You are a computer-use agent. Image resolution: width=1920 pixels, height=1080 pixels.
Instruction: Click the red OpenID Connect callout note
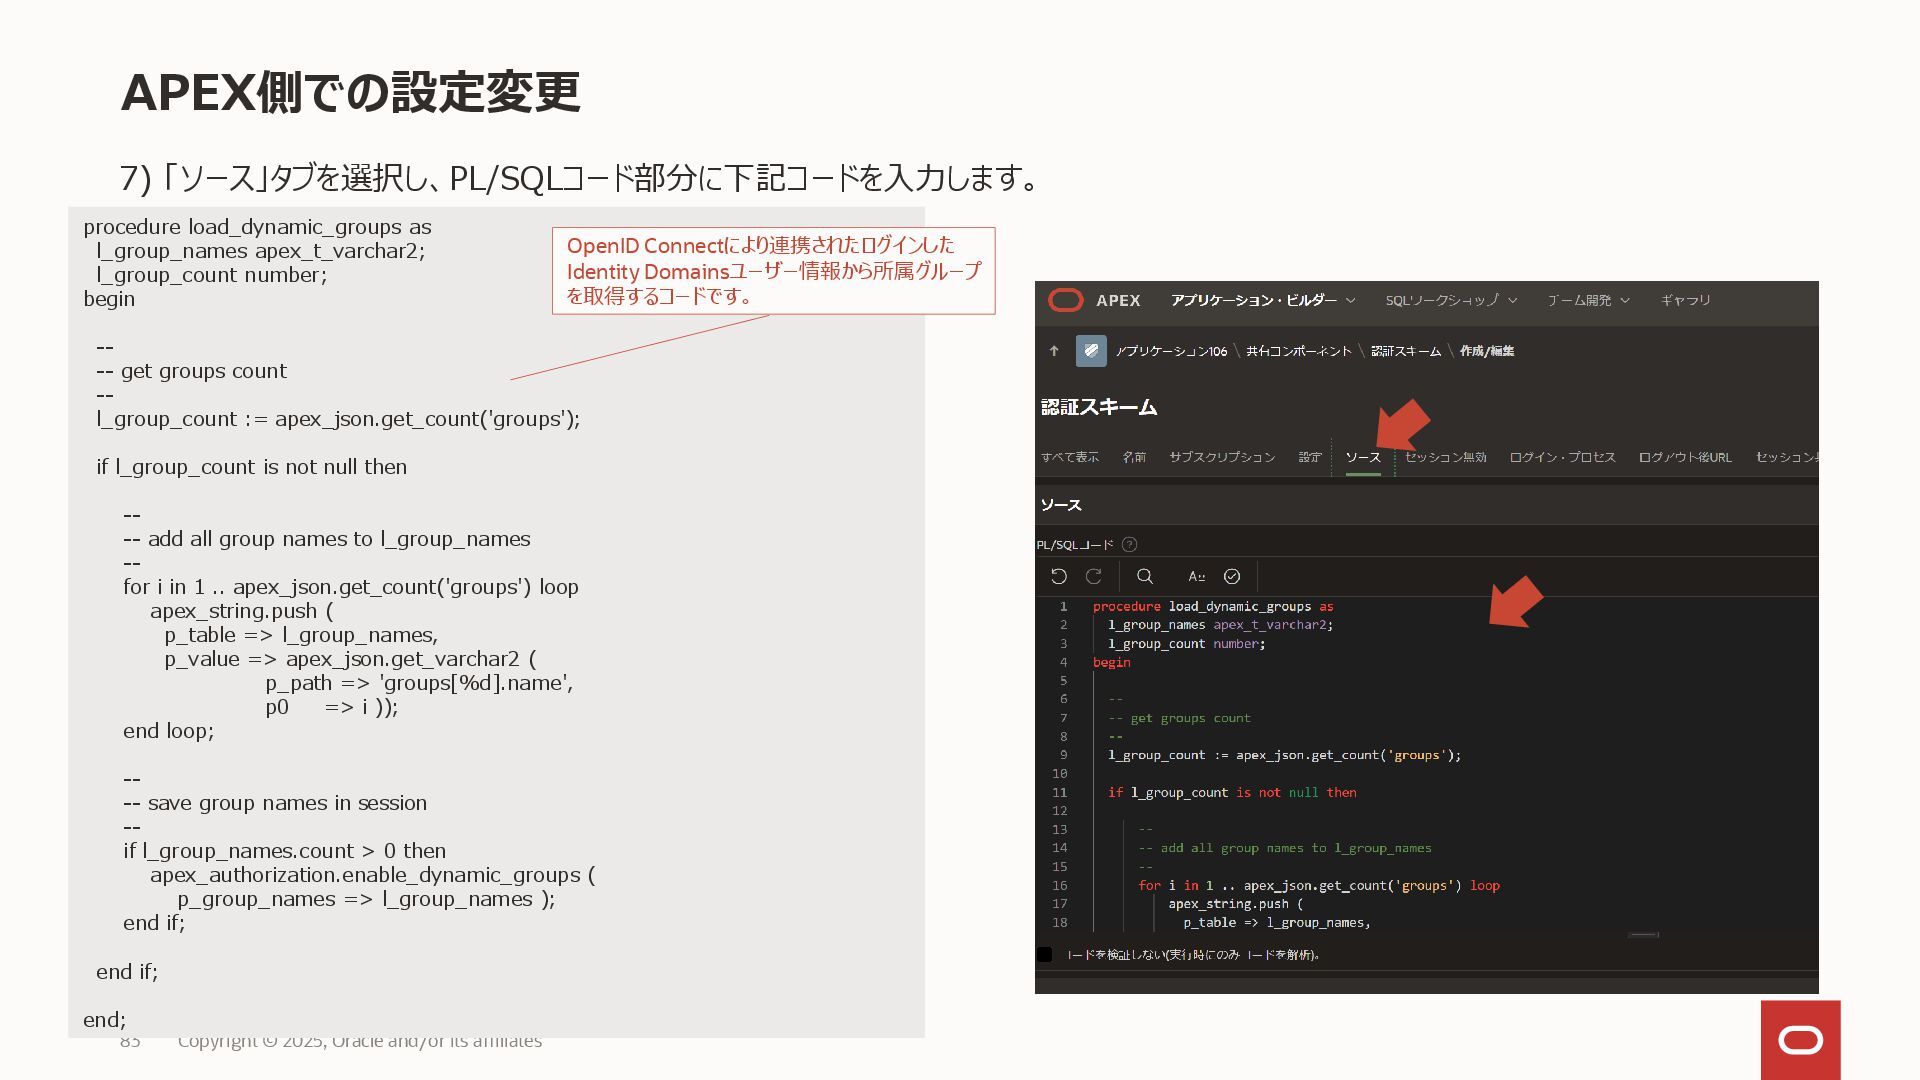click(773, 271)
